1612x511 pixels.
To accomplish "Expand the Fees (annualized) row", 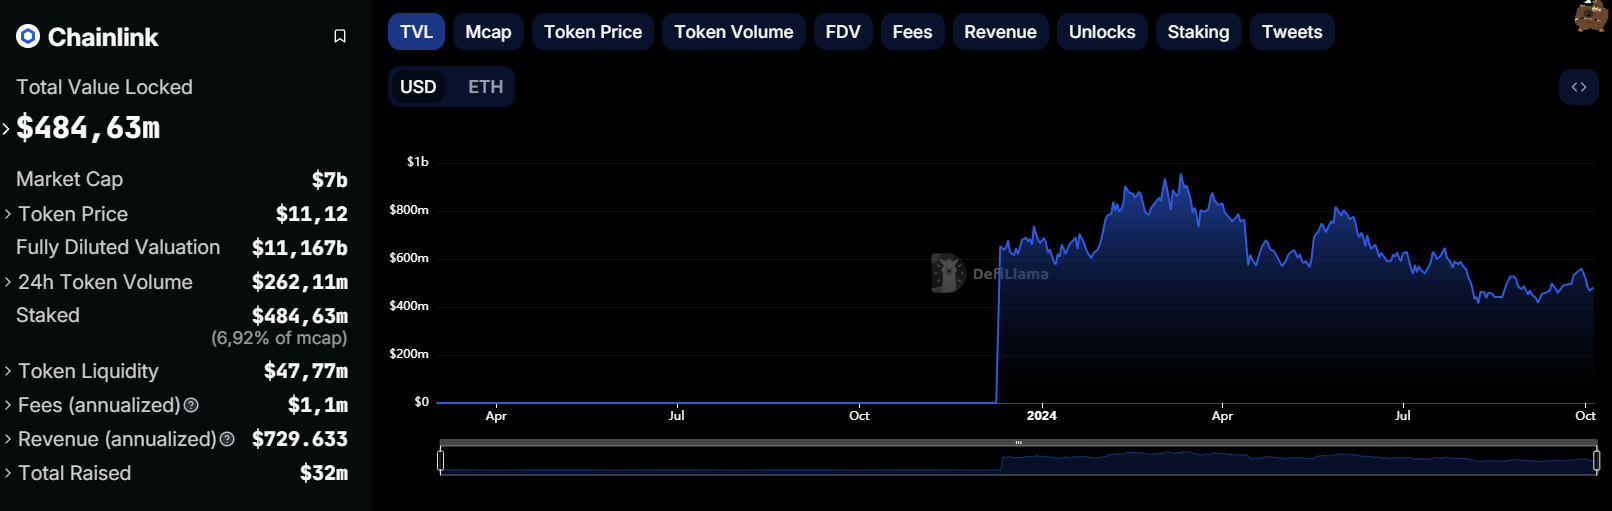I will pos(8,405).
